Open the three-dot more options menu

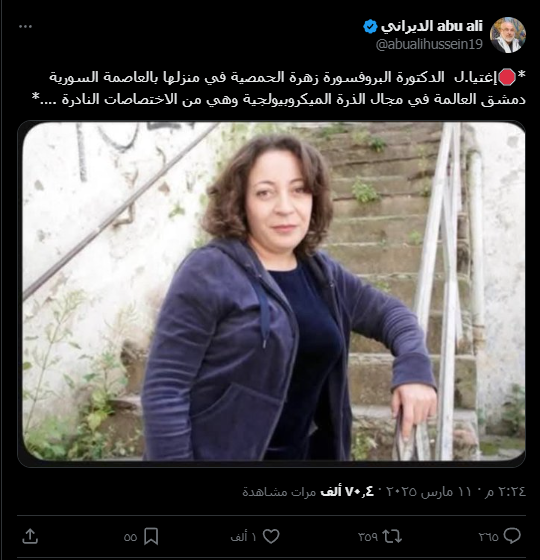tap(25, 26)
